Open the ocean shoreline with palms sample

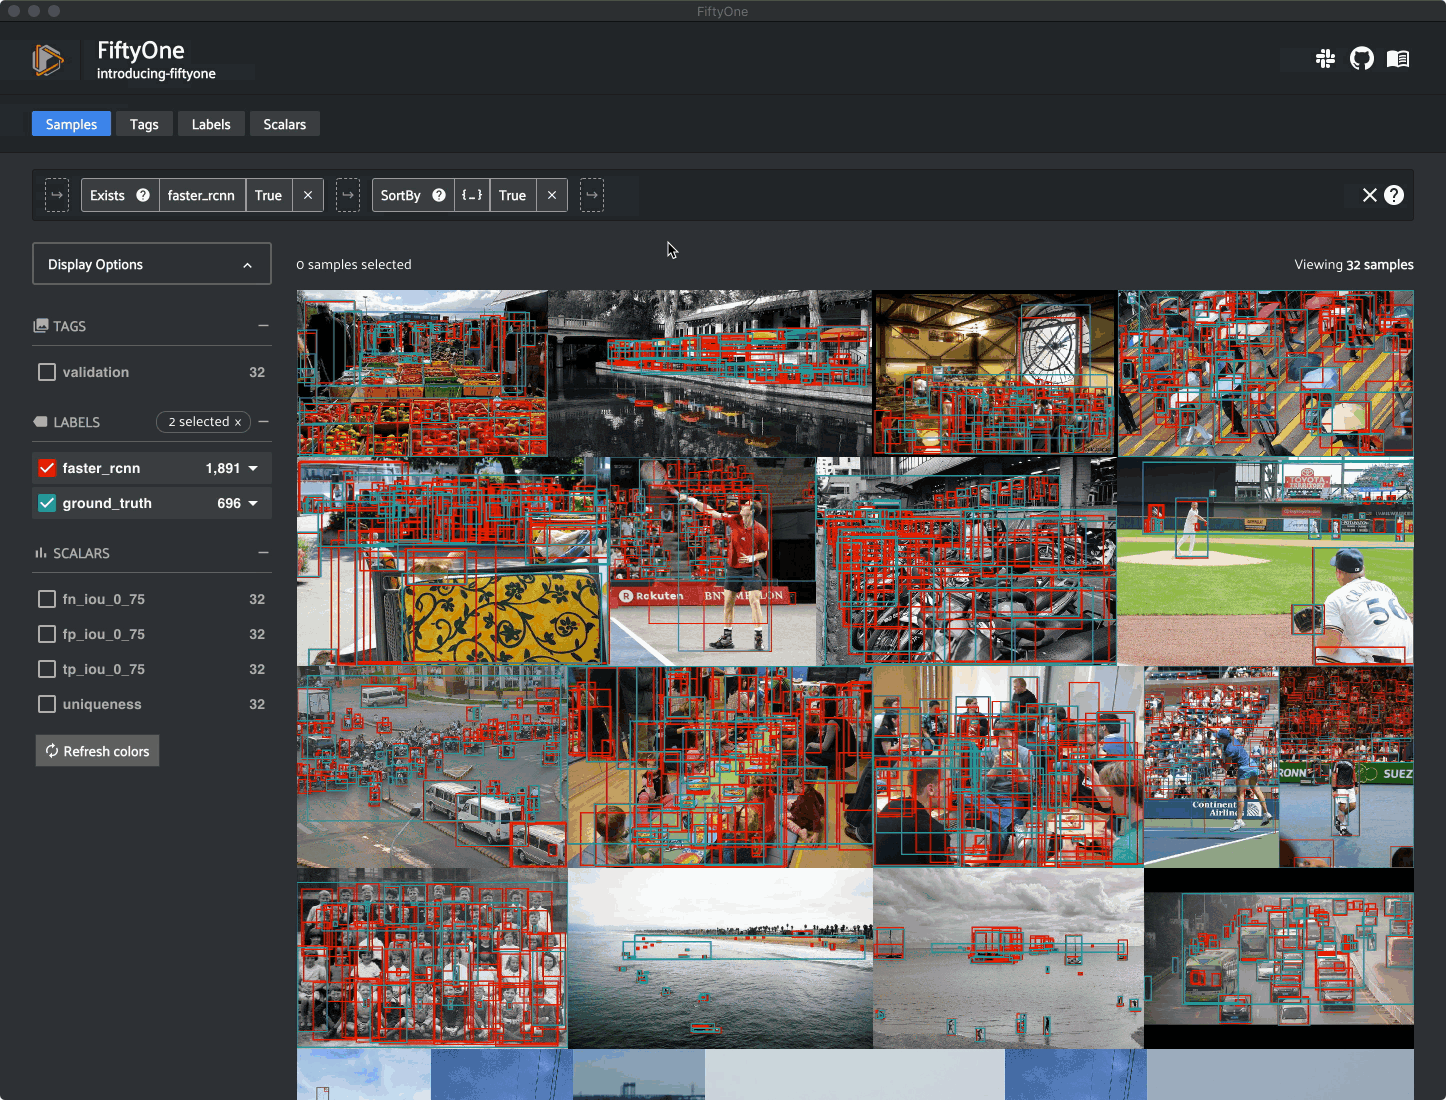(x=720, y=958)
